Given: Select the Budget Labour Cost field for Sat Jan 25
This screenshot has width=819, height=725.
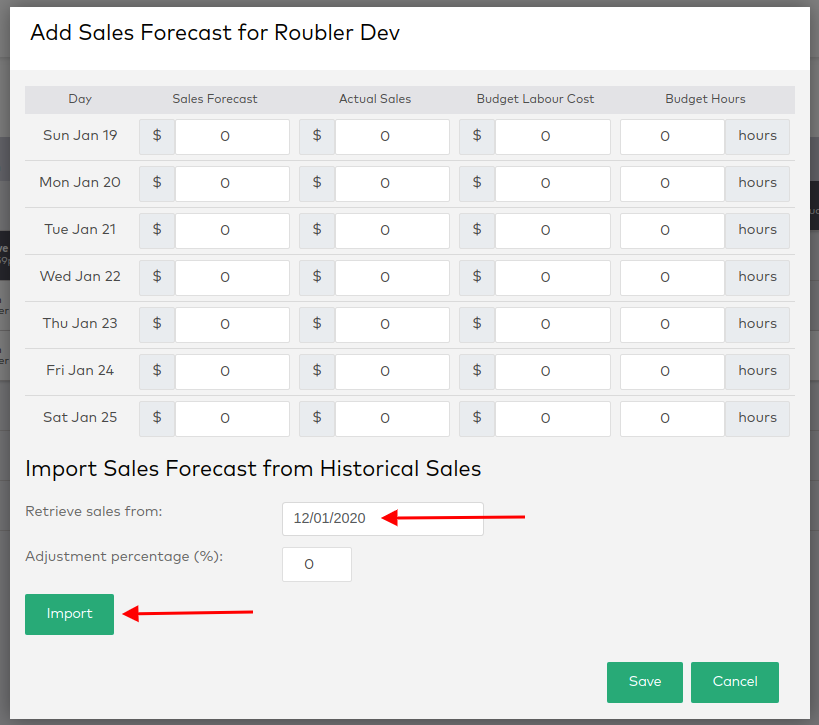Looking at the screenshot, I should (x=552, y=418).
